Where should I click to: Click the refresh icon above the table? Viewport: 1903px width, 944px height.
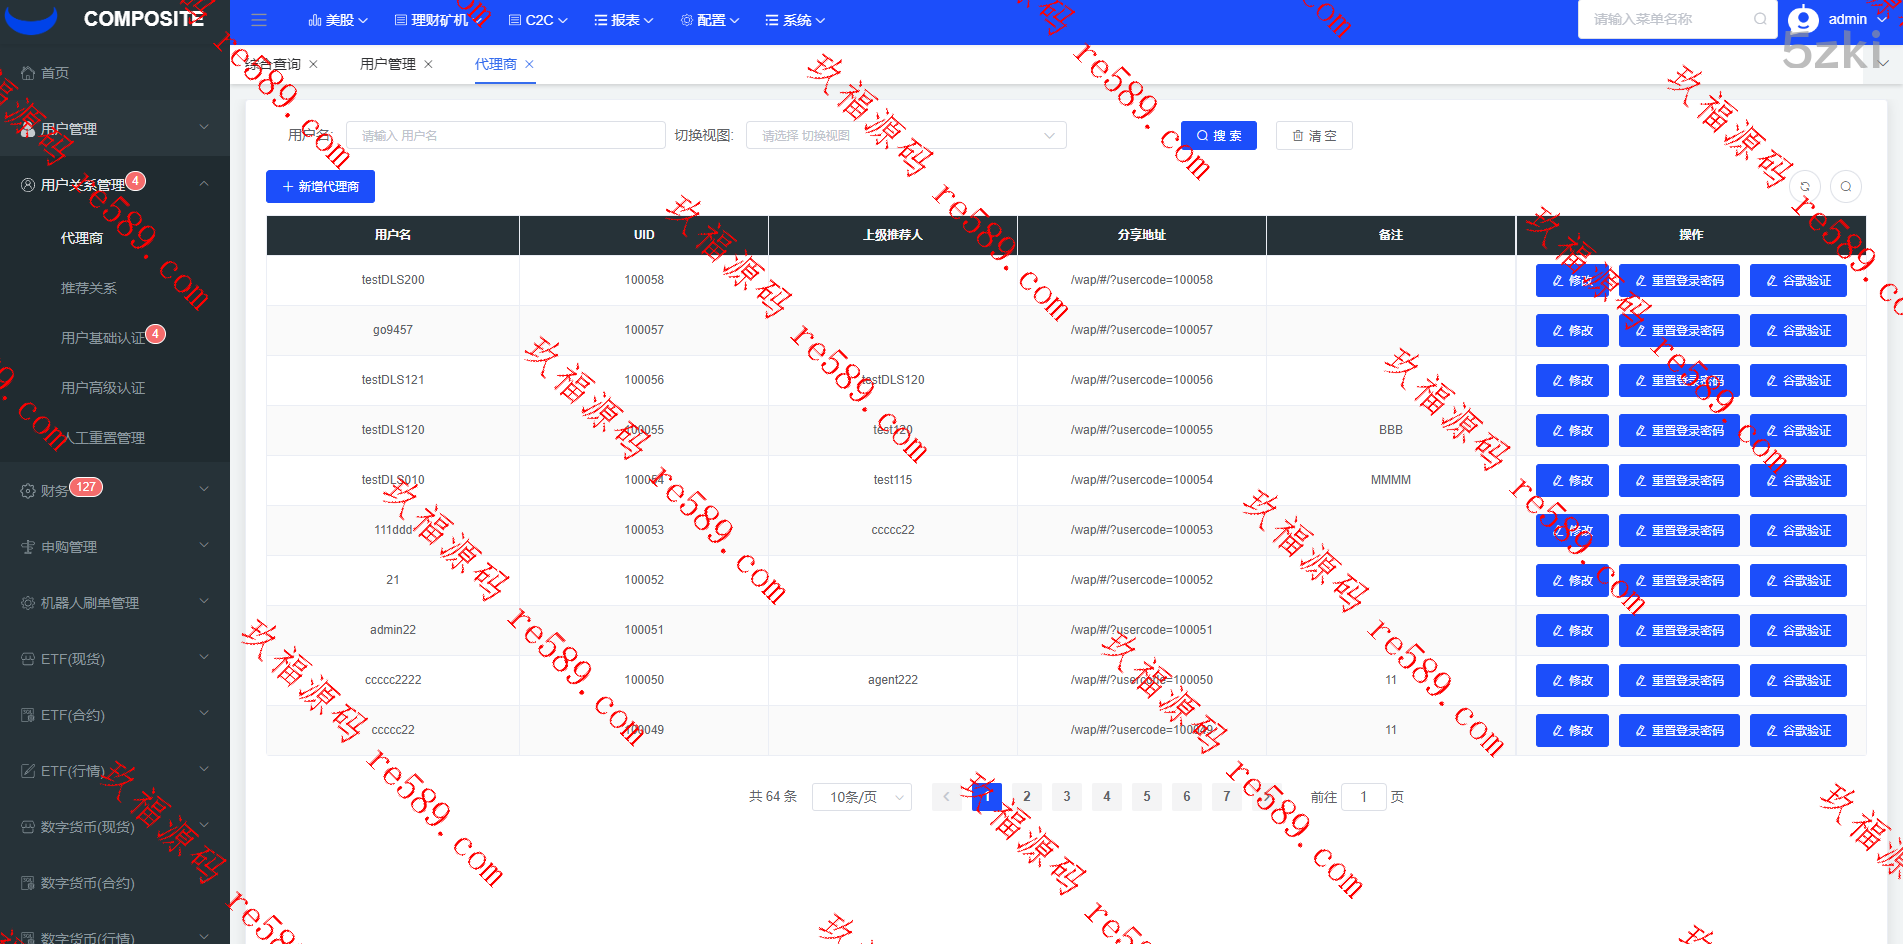point(1805,187)
